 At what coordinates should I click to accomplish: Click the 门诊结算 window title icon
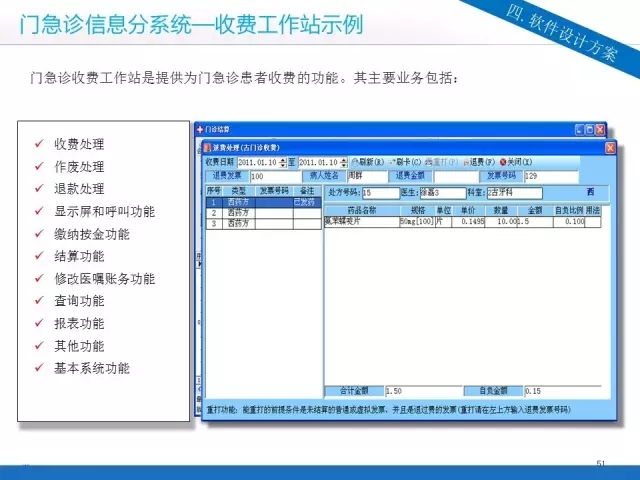(x=200, y=130)
